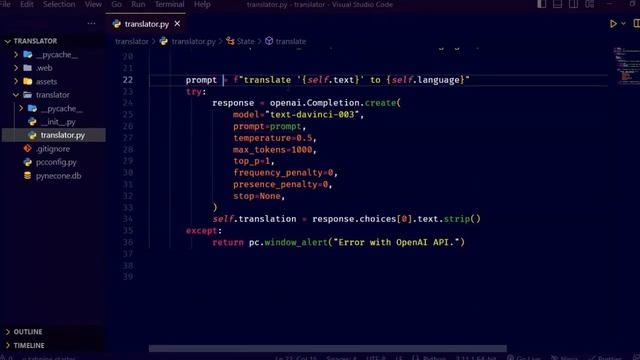Click the translator breadcrumb folder
This screenshot has height=360, width=640.
click(131, 41)
